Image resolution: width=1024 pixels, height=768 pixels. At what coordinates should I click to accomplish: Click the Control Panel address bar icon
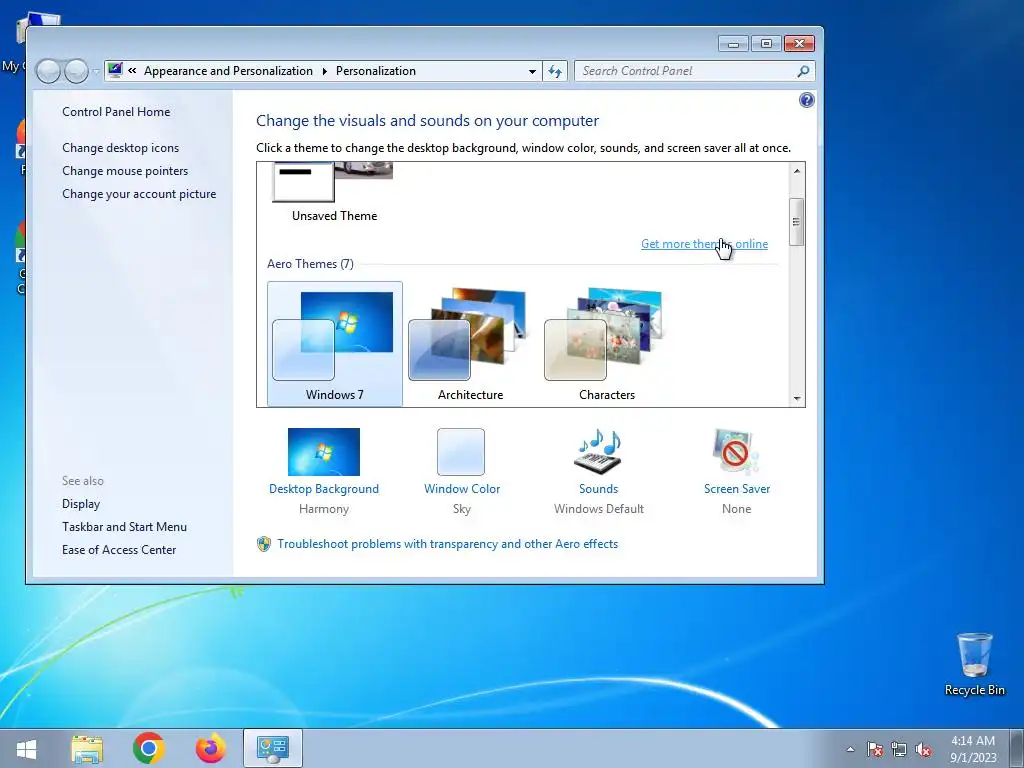pyautogui.click(x=115, y=70)
